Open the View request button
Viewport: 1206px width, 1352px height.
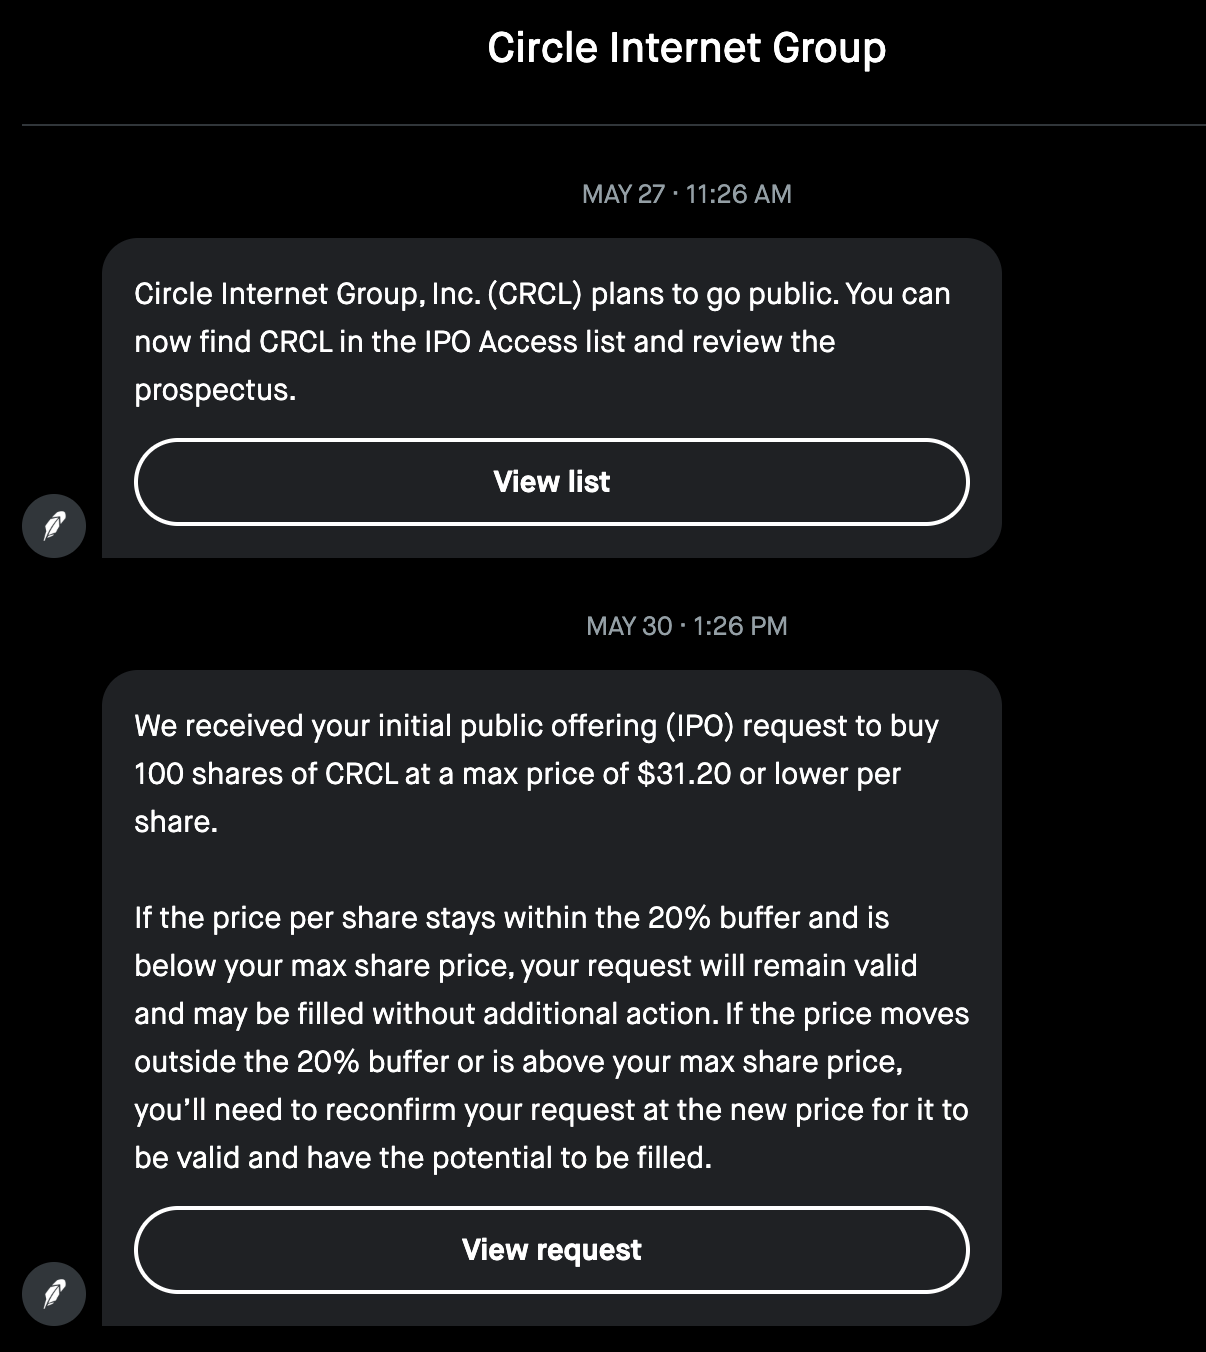coord(551,1250)
